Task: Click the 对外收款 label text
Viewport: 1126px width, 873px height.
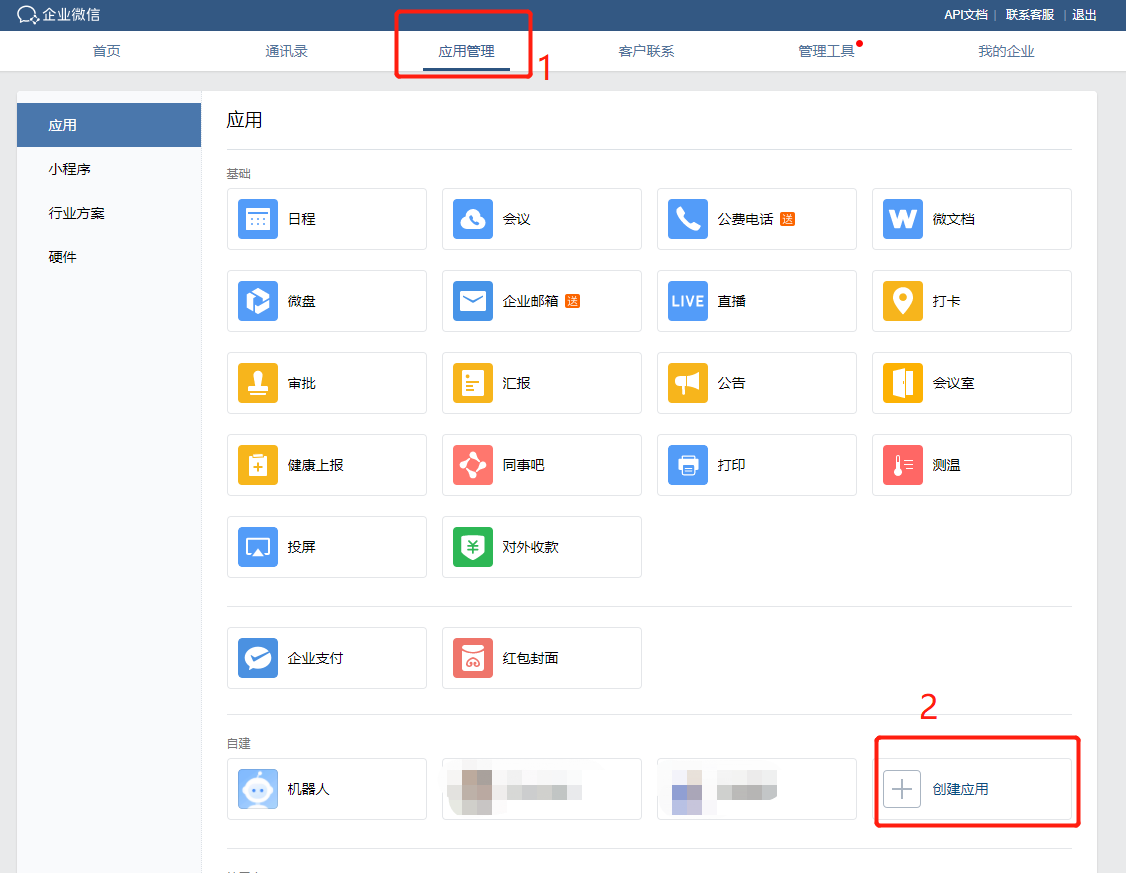Action: point(531,547)
